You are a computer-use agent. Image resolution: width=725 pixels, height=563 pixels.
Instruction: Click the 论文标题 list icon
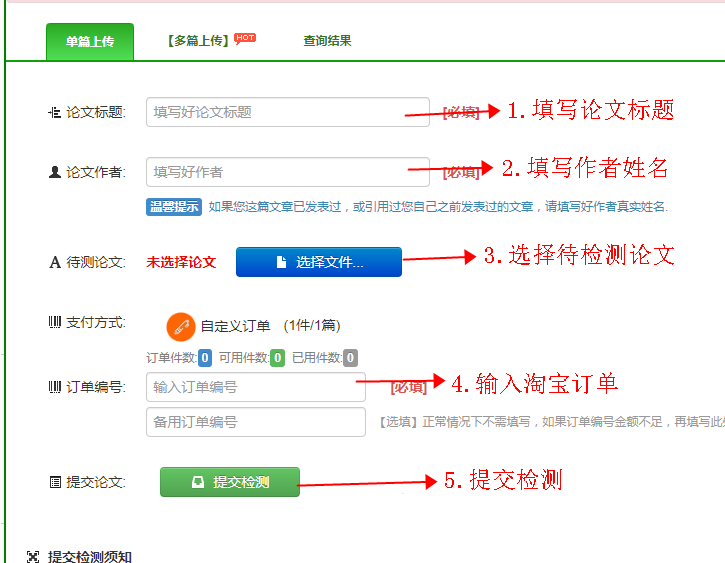click(54, 112)
